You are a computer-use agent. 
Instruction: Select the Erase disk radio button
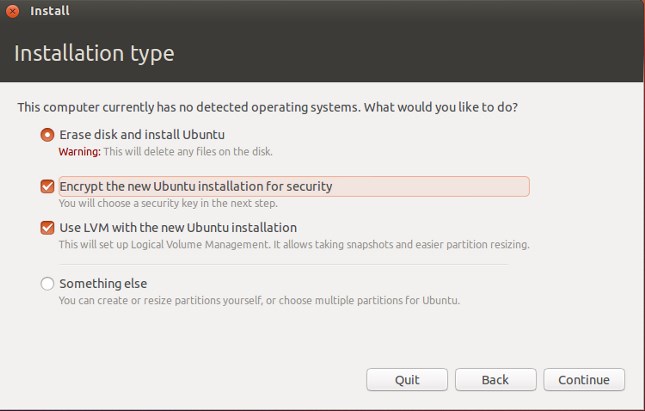tap(47, 135)
